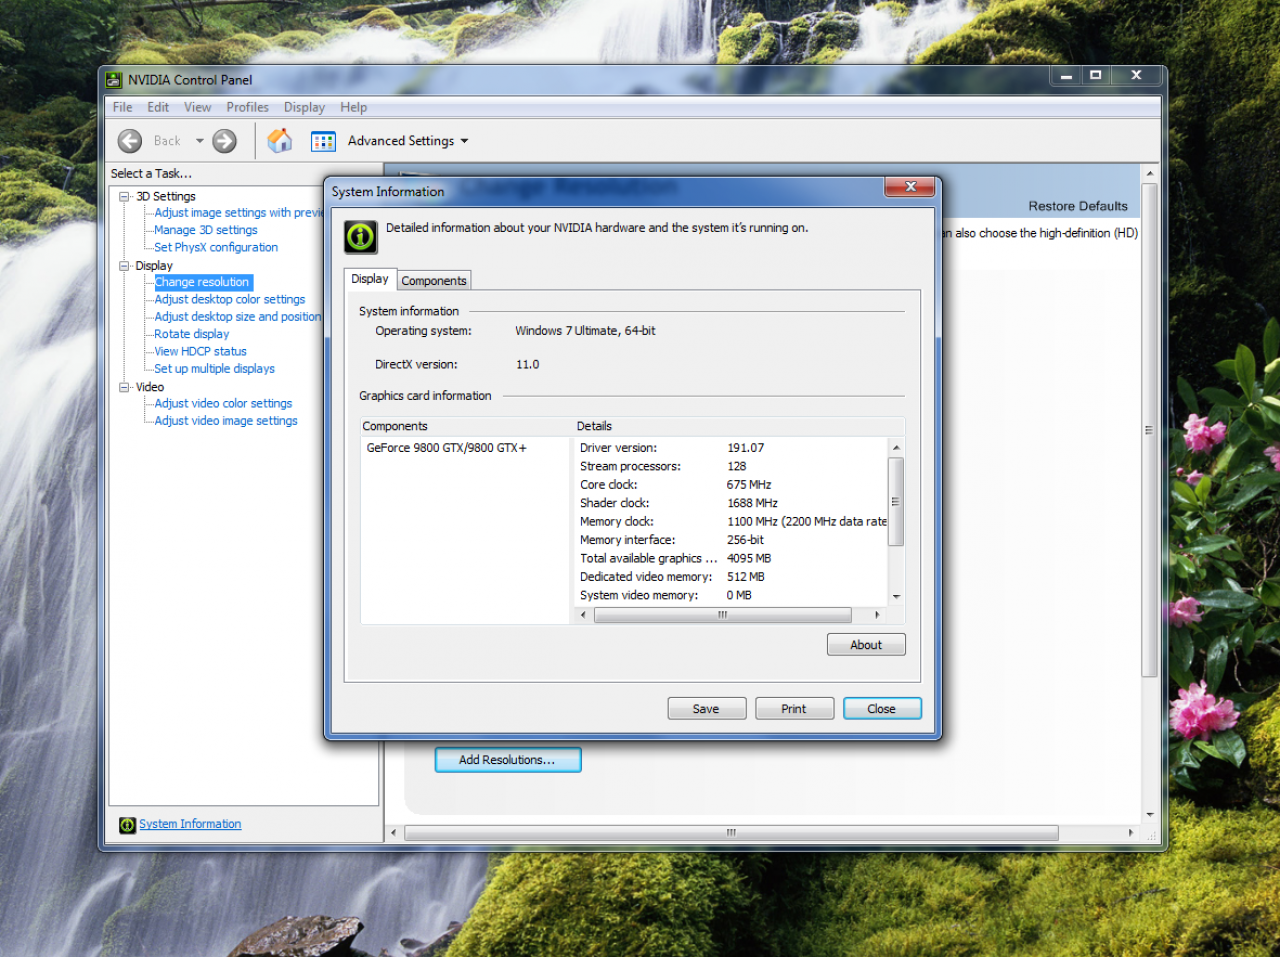Click the System Information icon at bottom left

pos(127,825)
